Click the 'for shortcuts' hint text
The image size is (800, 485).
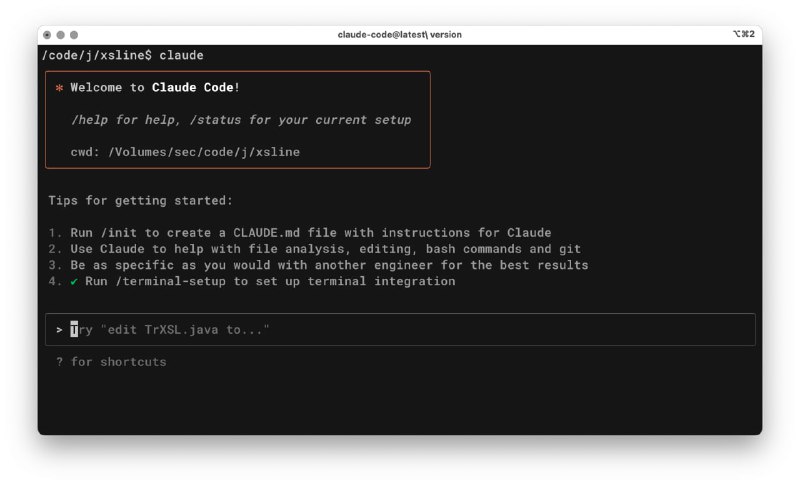(x=118, y=362)
